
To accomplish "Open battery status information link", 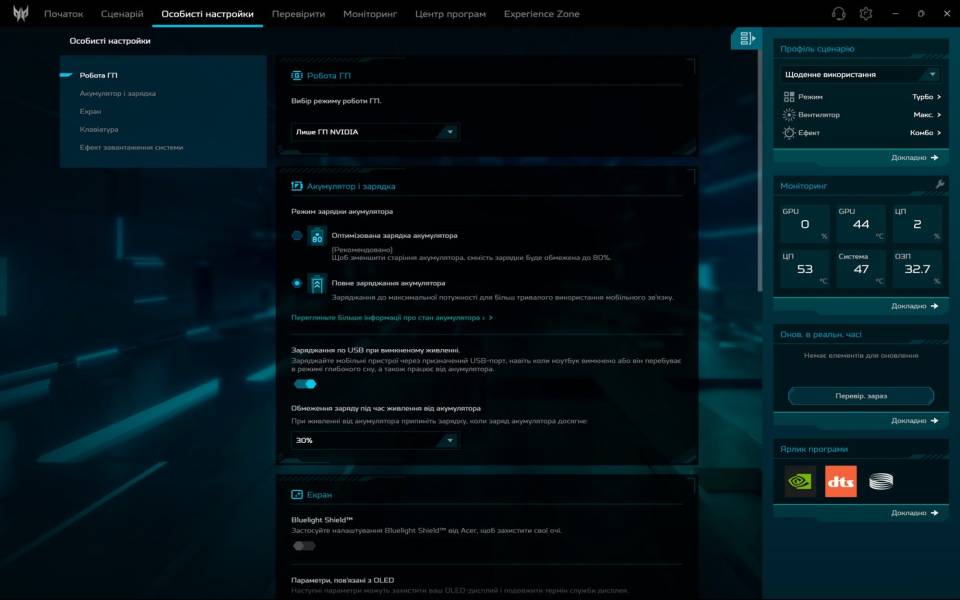I will click(x=392, y=317).
